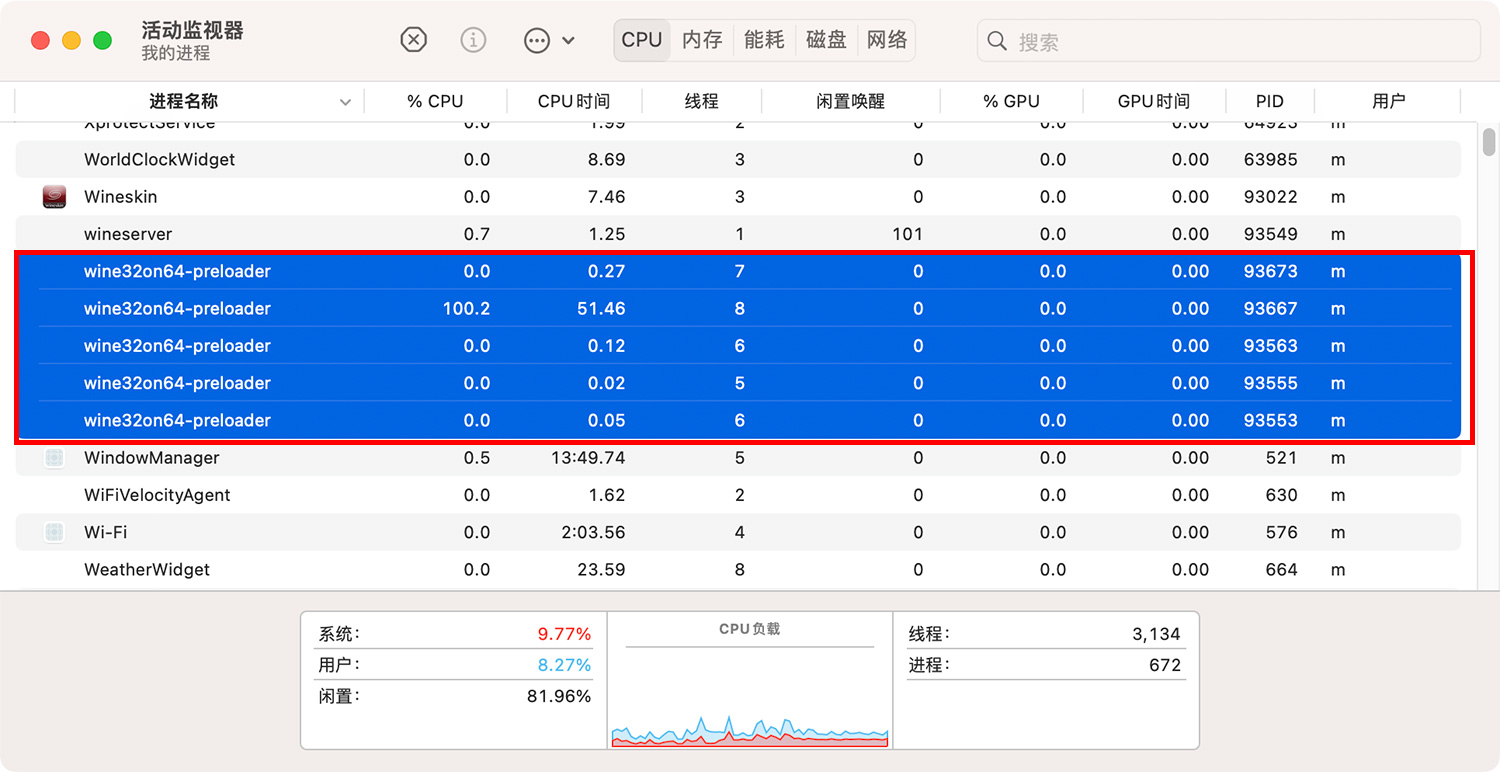The image size is (1500, 772).
Task: Select the Wi-Fi process icon
Action: [x=55, y=532]
